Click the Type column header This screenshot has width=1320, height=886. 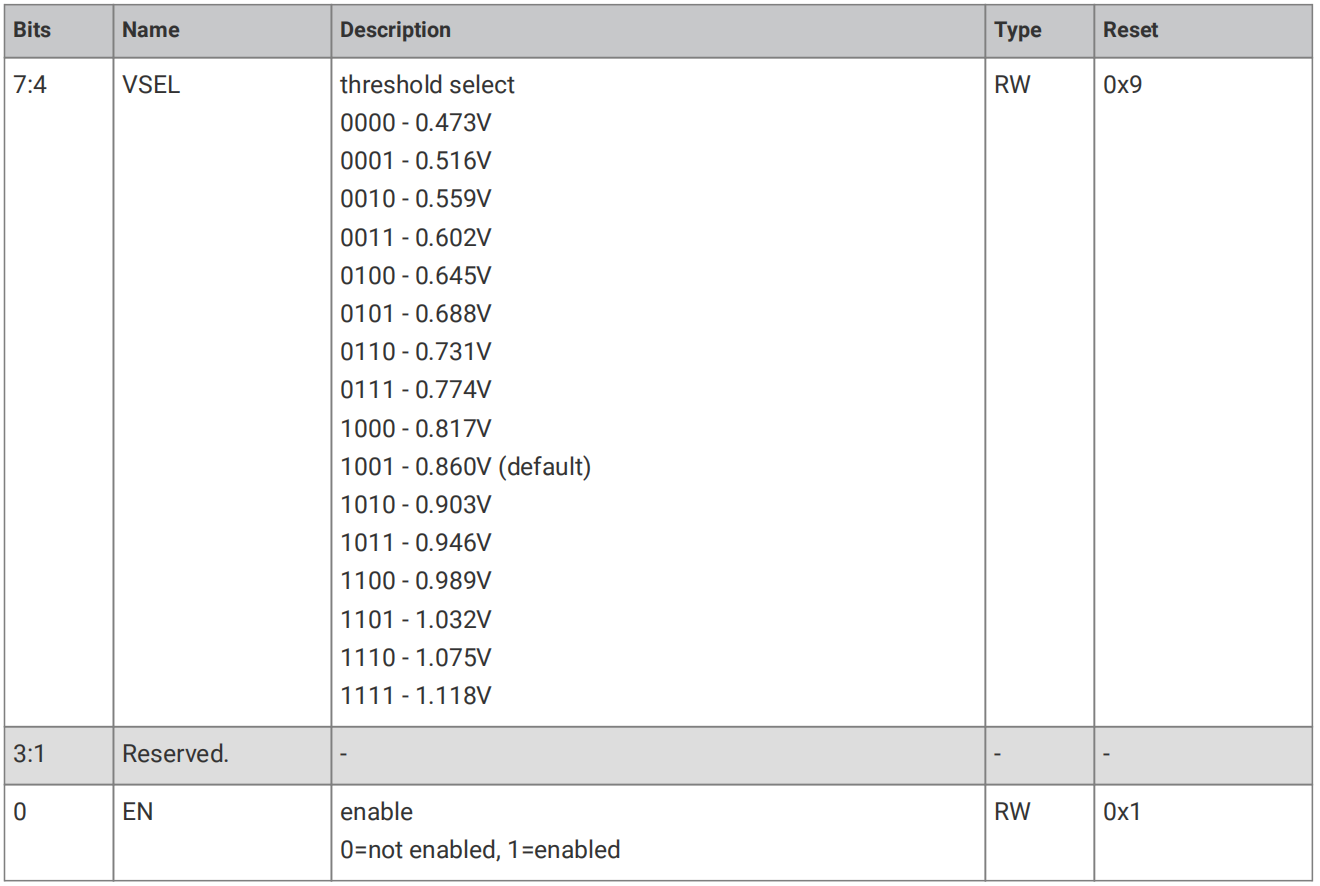(1018, 30)
